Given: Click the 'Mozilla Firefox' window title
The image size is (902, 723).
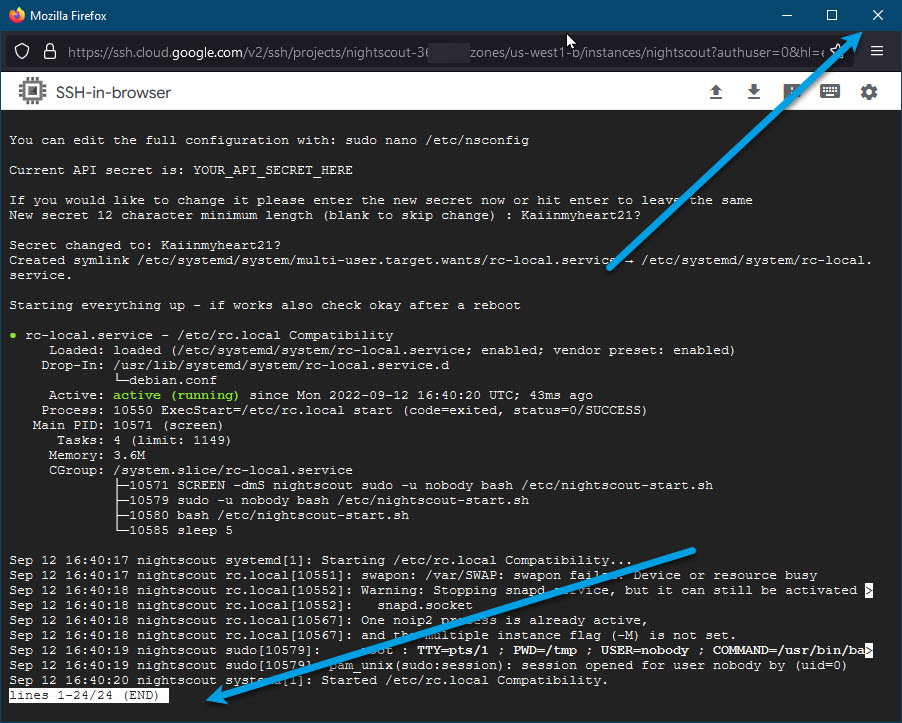Looking at the screenshot, I should (68, 16).
